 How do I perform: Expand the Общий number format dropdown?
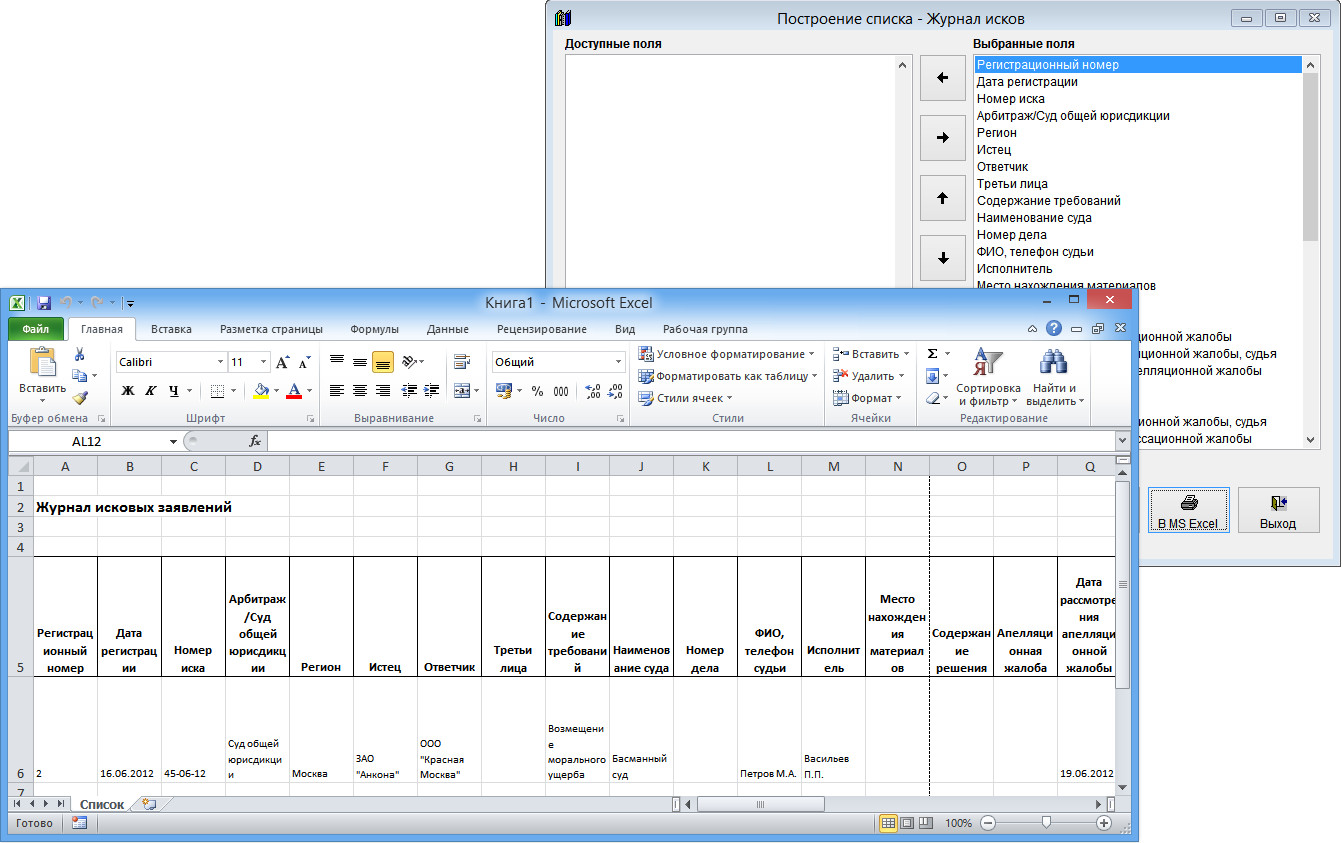[618, 362]
